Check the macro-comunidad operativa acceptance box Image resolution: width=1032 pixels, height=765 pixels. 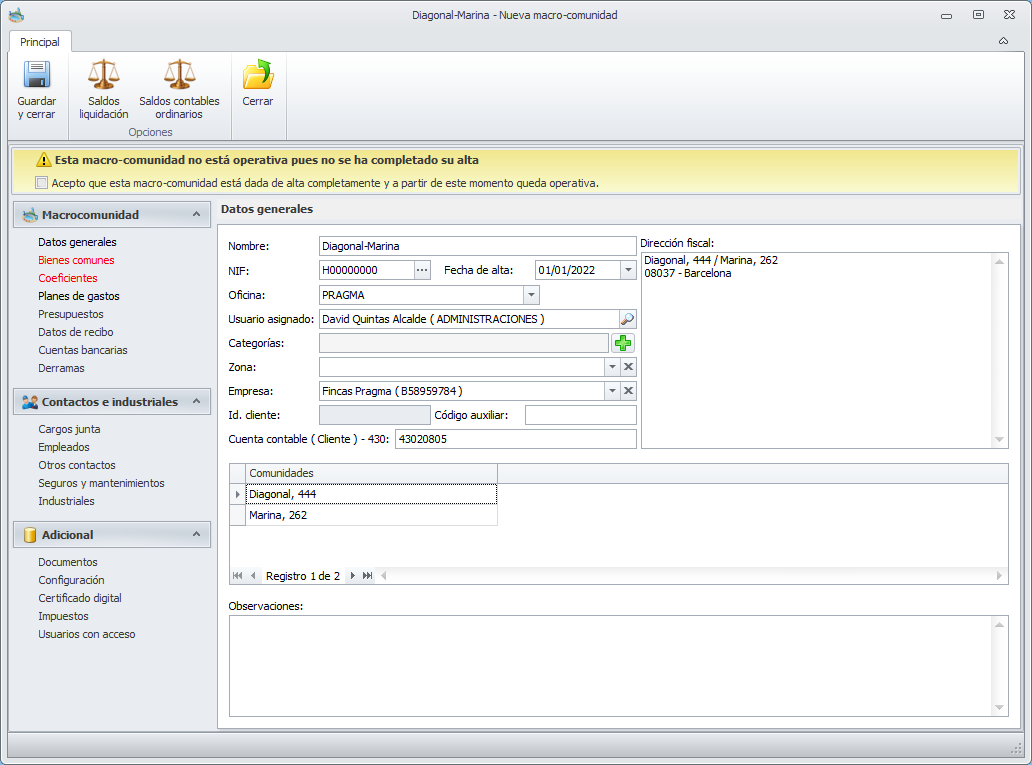pyautogui.click(x=41, y=183)
